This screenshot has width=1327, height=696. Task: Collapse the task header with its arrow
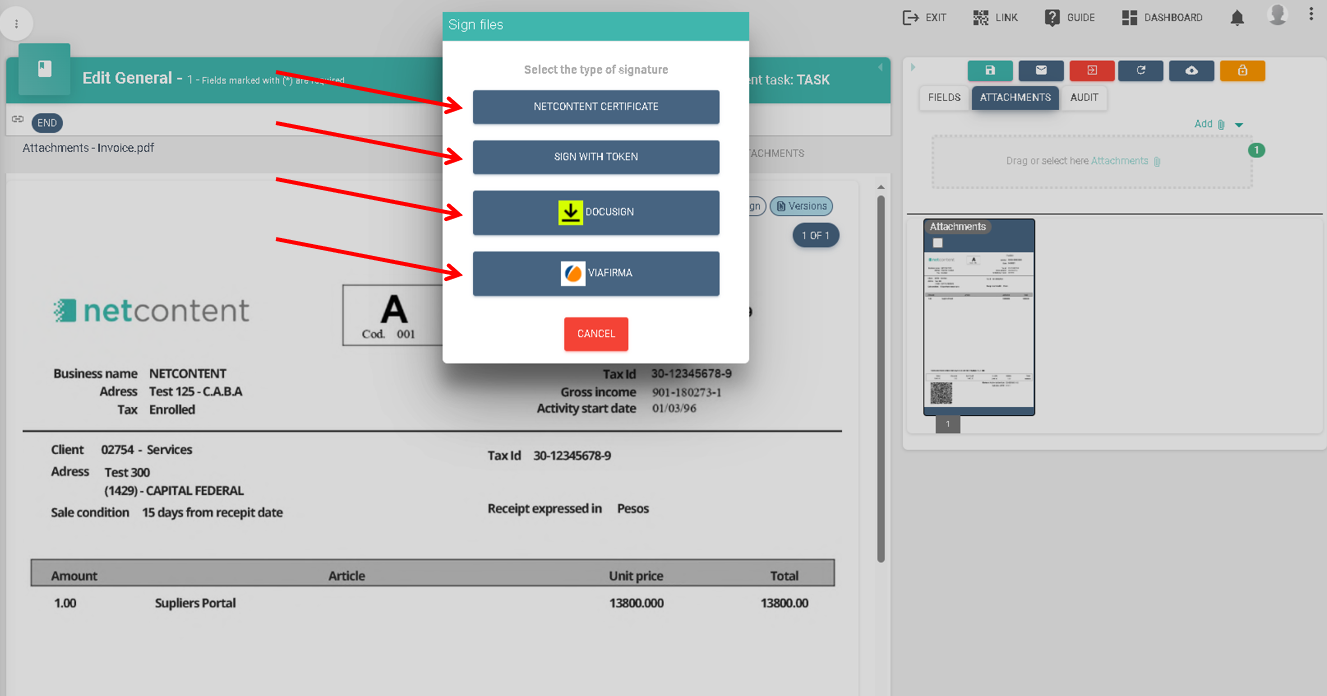pyautogui.click(x=880, y=67)
